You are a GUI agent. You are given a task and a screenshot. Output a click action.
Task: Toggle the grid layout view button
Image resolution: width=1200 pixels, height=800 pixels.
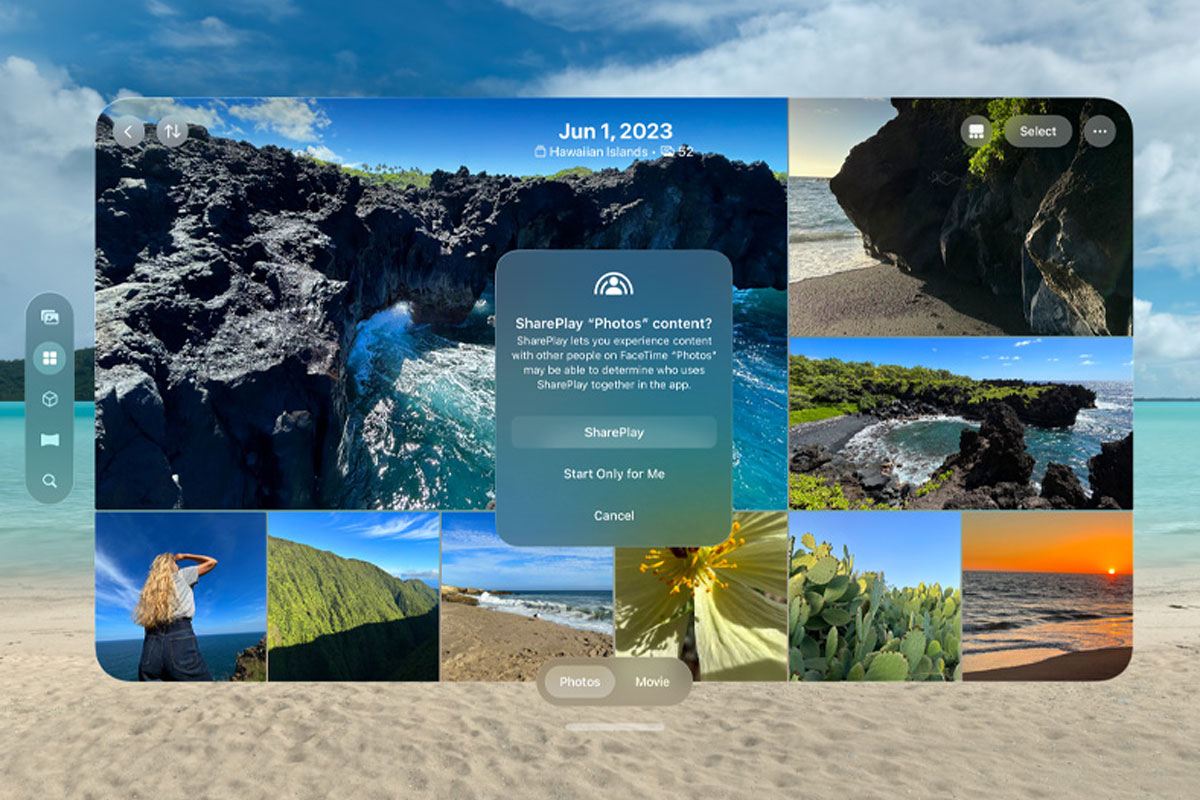click(976, 131)
